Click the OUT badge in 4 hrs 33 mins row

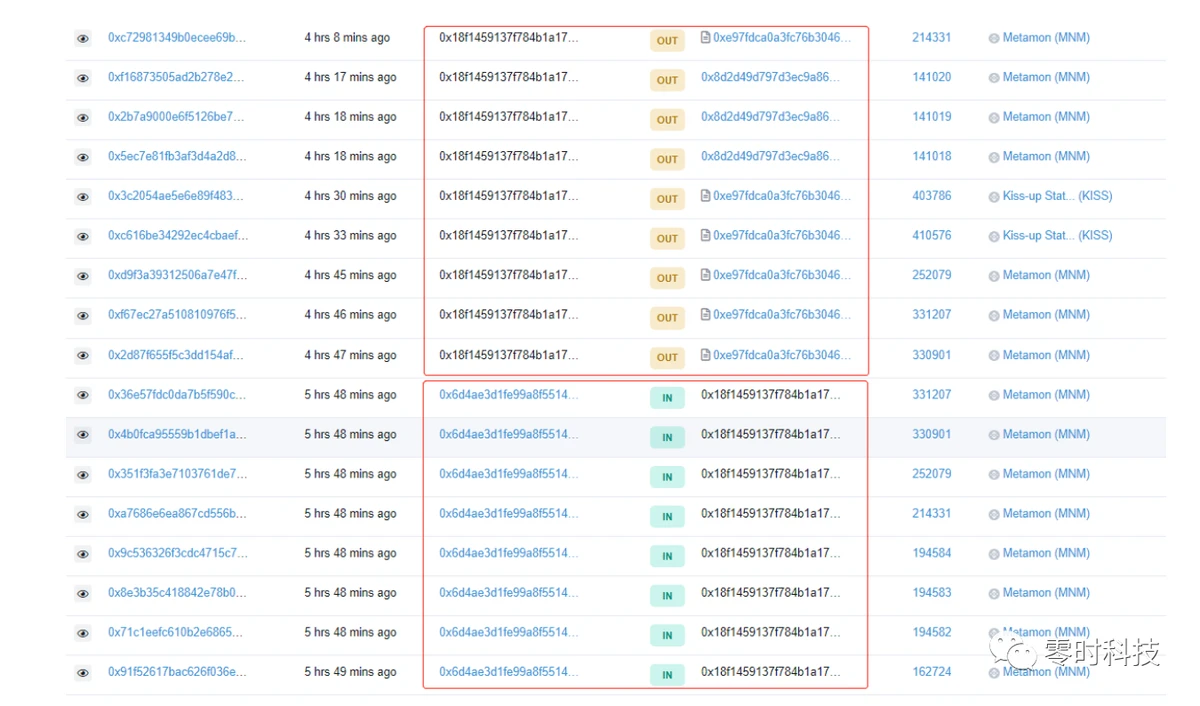[667, 238]
